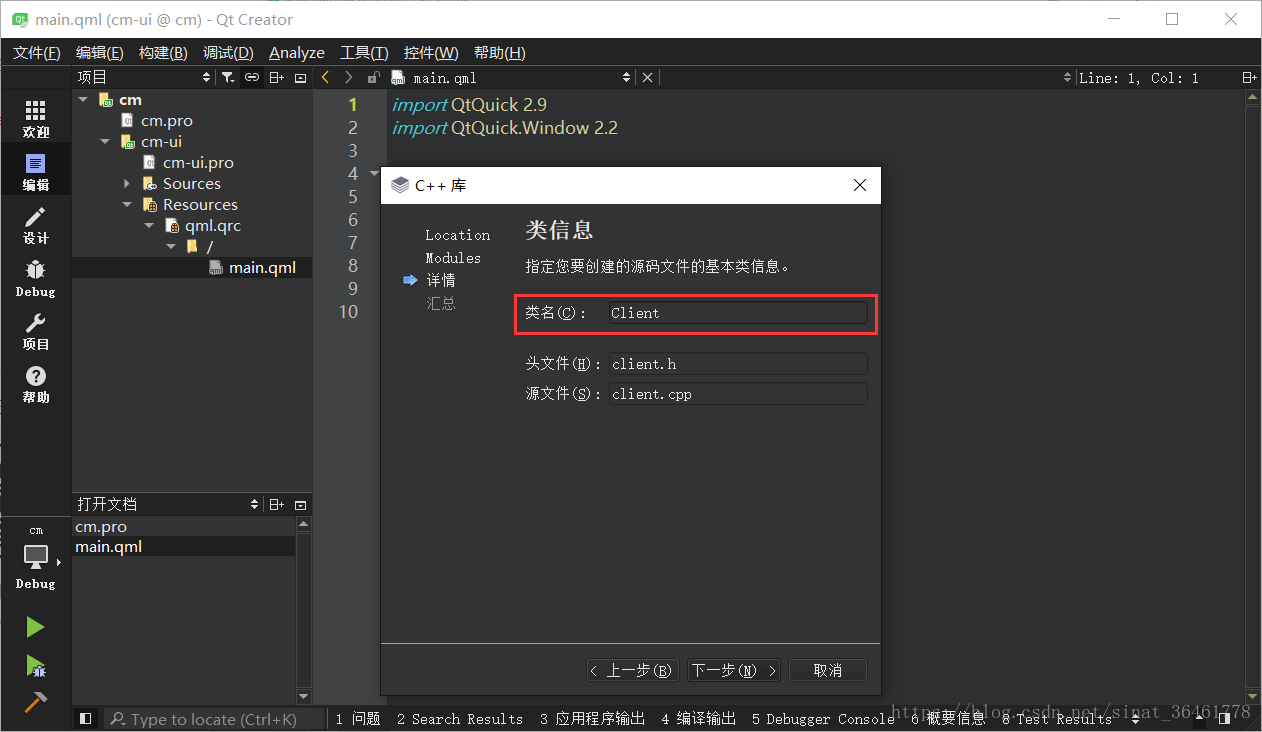Open the 构建(B) menu
Screen dimensions: 1262x732
point(163,52)
